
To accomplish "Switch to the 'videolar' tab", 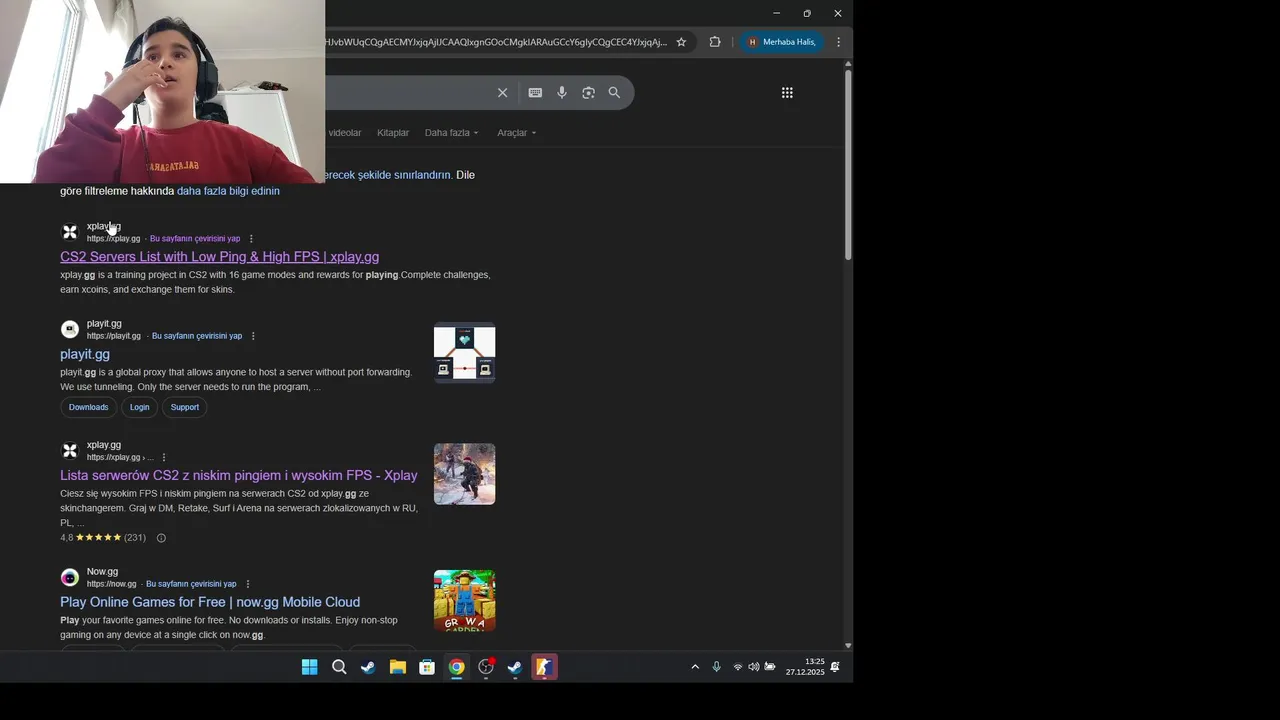I will pyautogui.click(x=345, y=133).
